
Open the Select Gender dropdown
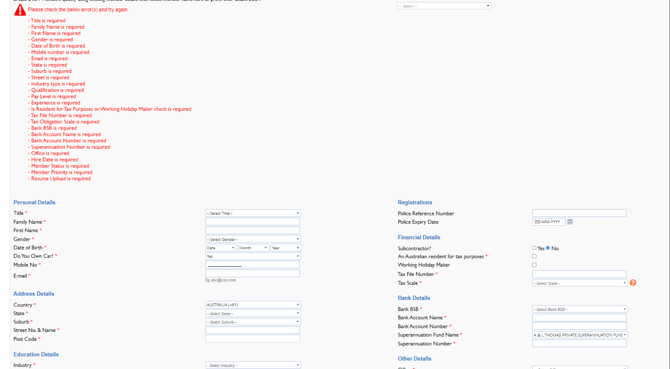[253, 239]
